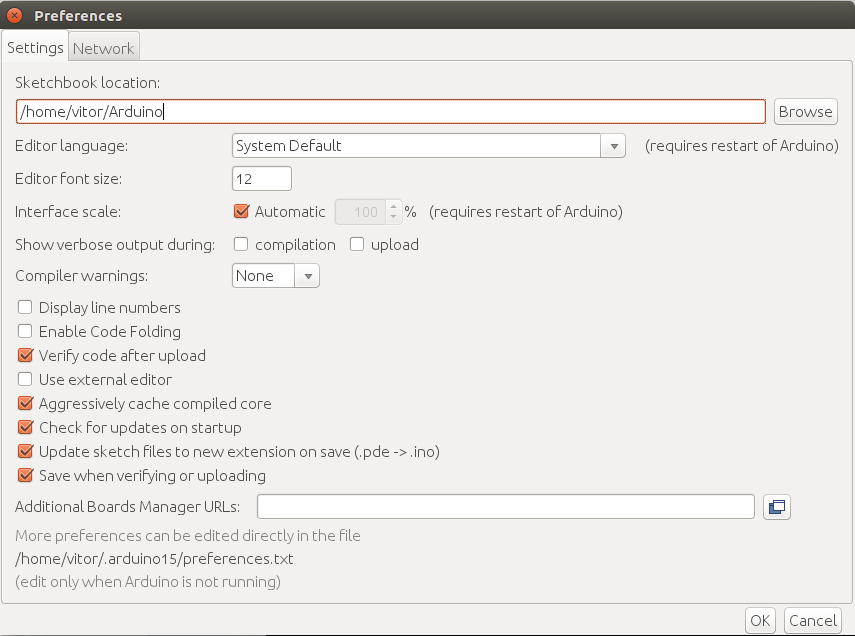Click Browse for sketchbook location
The width and height of the screenshot is (855, 636).
pos(805,112)
